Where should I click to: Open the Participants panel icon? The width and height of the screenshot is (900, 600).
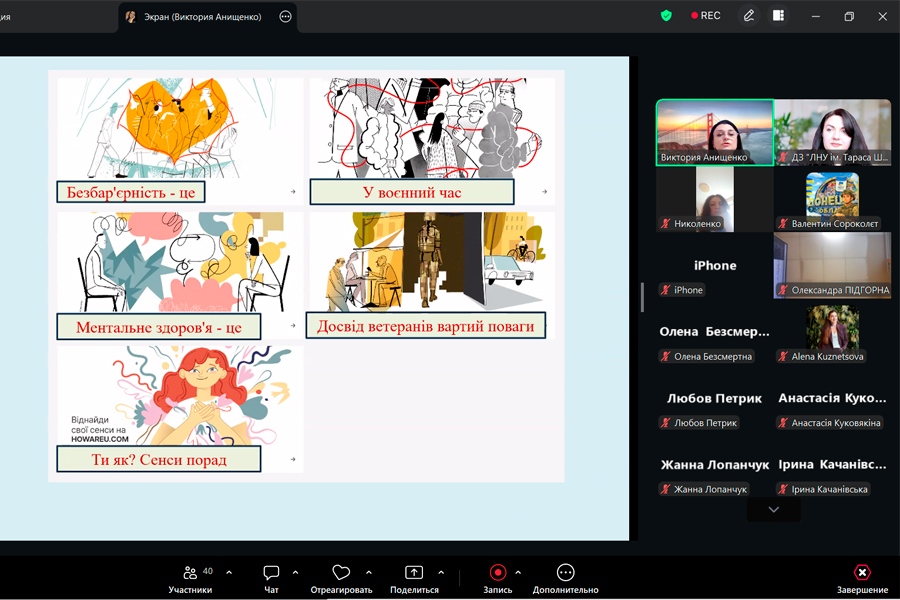190,572
